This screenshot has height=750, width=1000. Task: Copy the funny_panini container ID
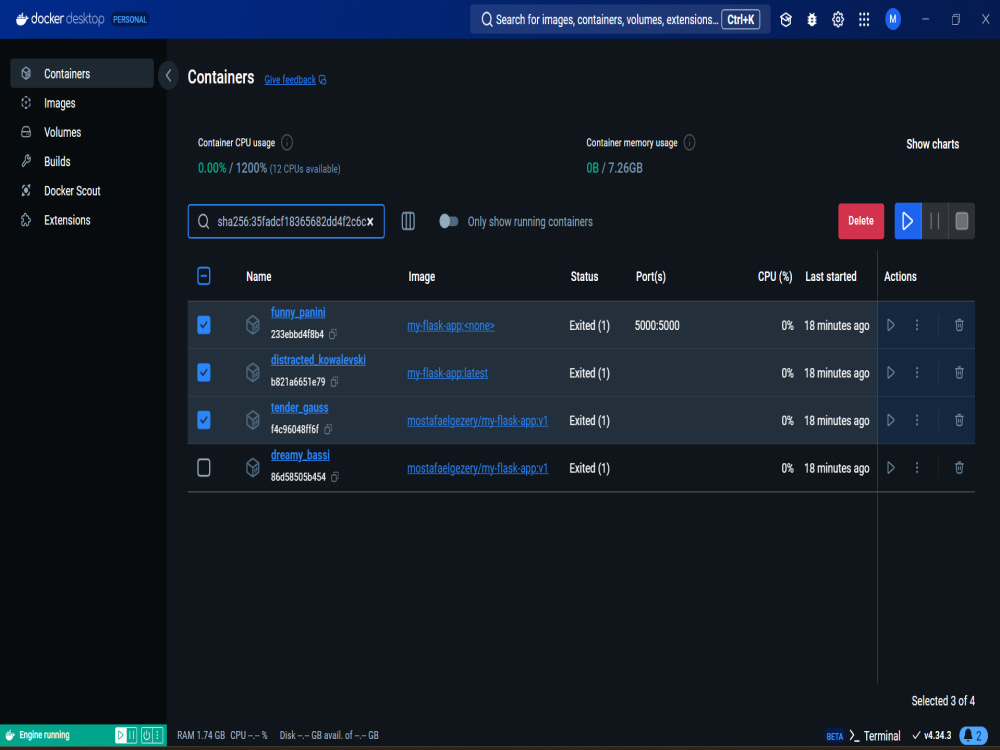pos(333,334)
